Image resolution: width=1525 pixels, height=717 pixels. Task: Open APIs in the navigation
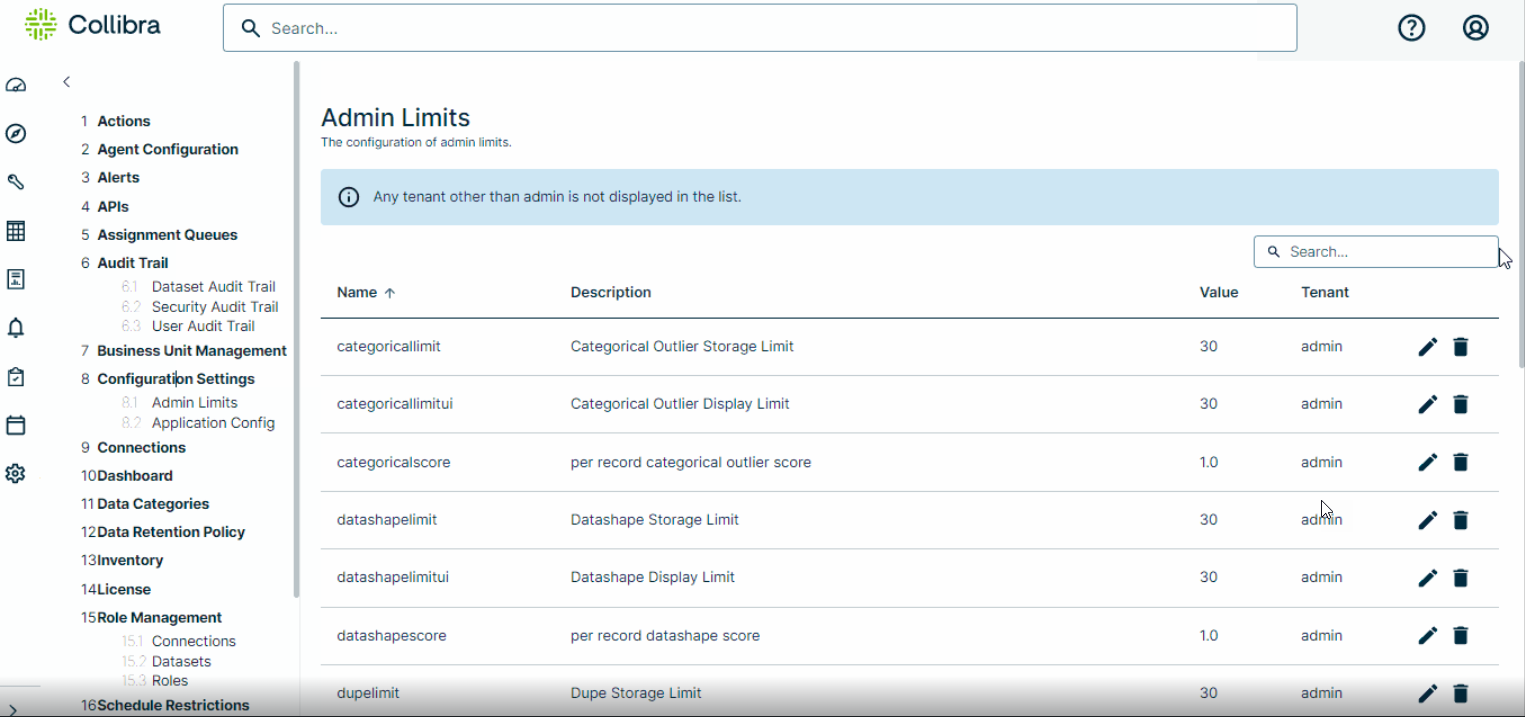point(113,207)
